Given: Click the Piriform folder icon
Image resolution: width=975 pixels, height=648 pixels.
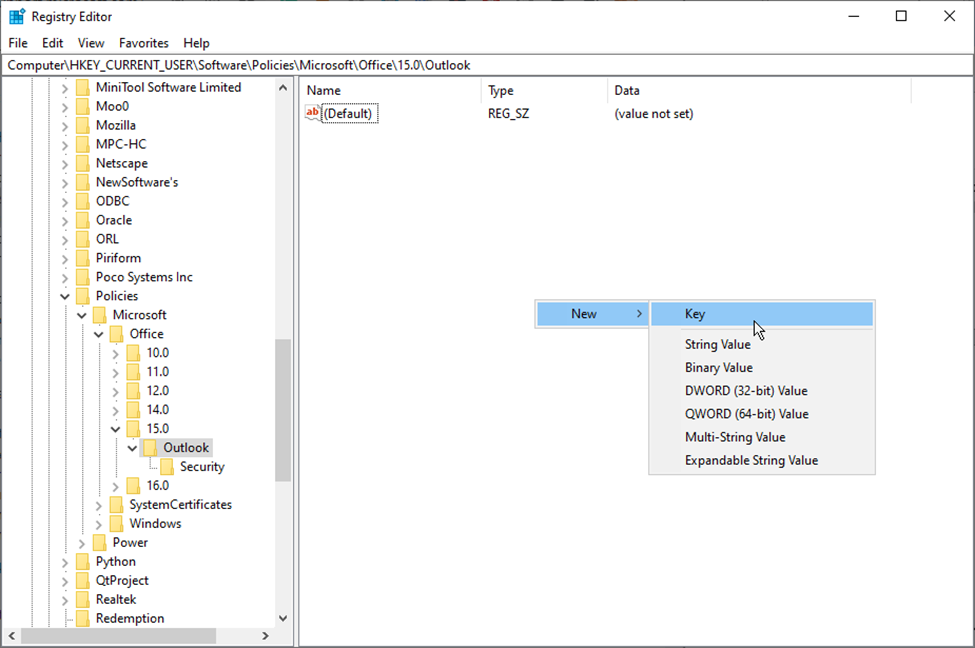Looking at the screenshot, I should click(x=83, y=258).
